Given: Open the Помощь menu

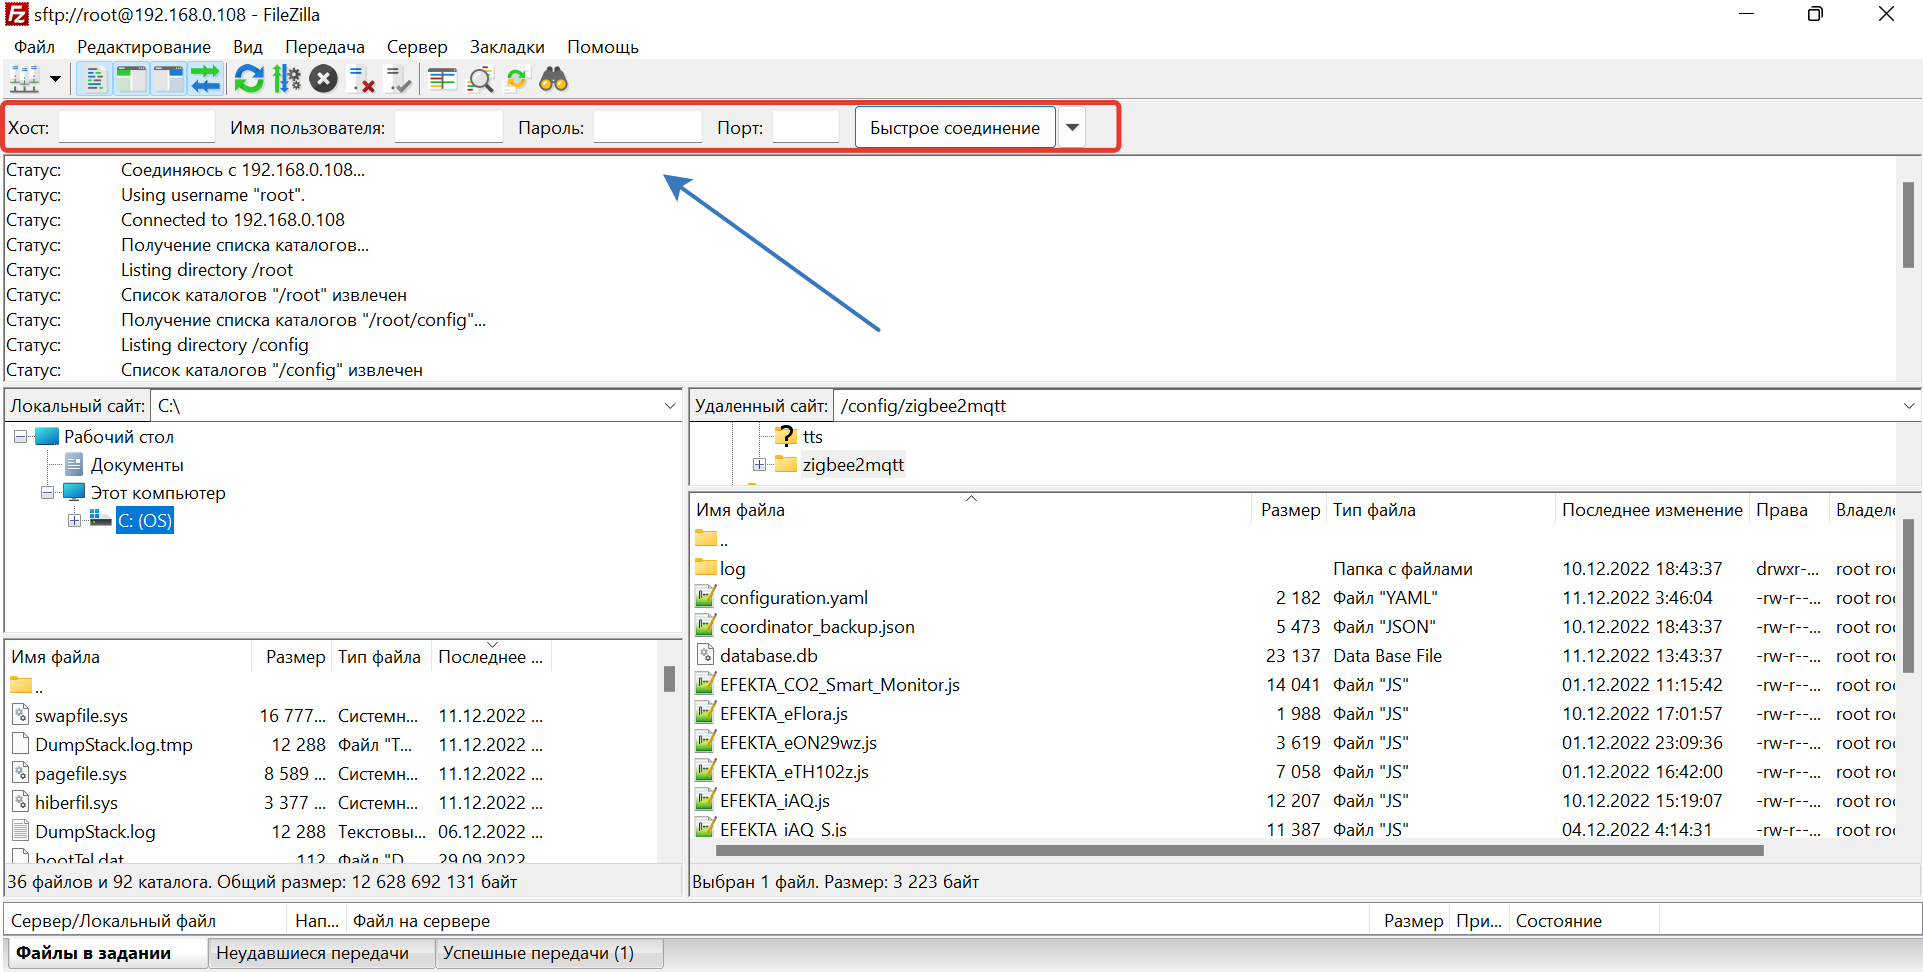Looking at the screenshot, I should 603,47.
